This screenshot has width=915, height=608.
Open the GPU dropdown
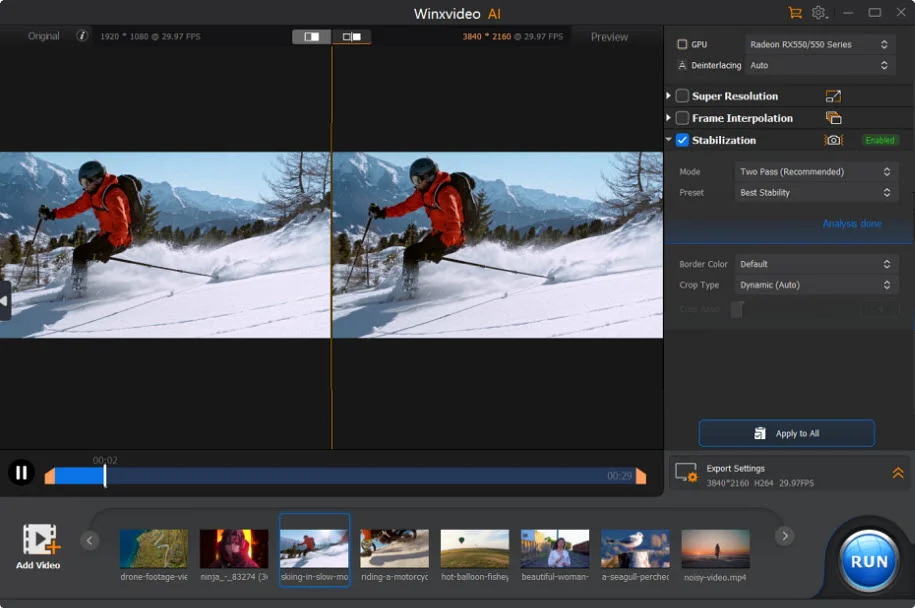(x=816, y=44)
